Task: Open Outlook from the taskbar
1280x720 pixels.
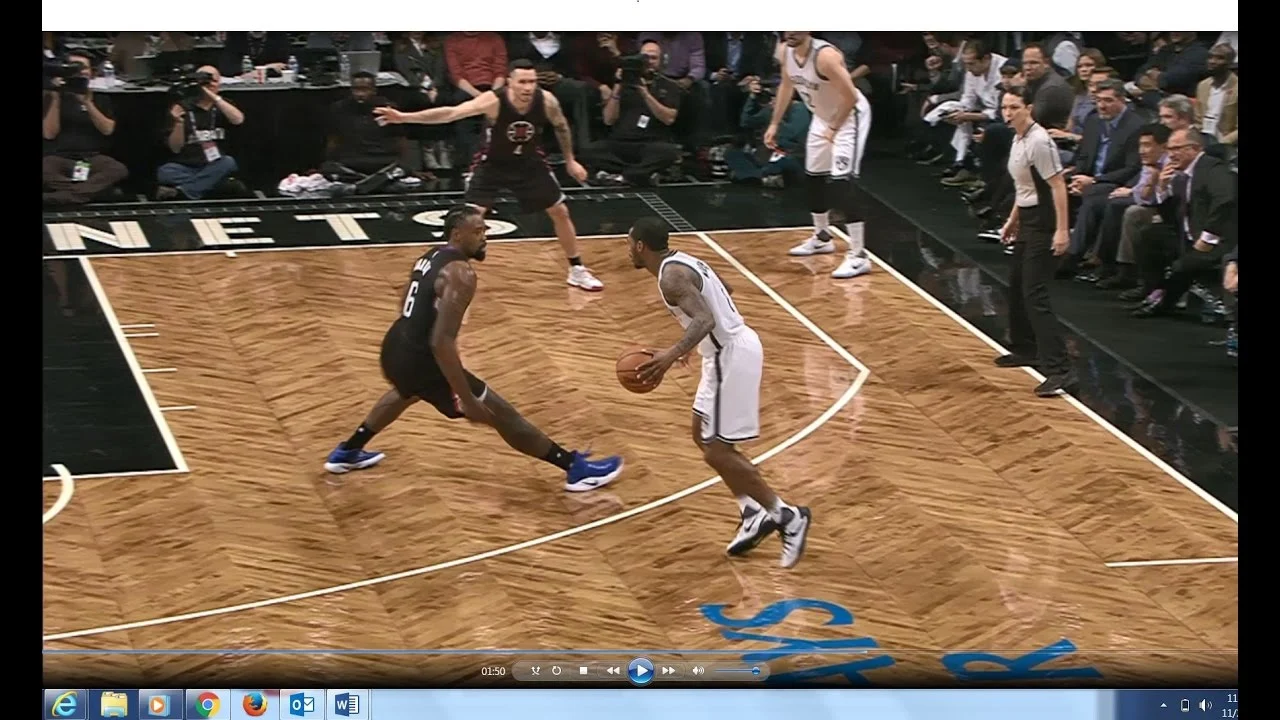Action: 301,705
